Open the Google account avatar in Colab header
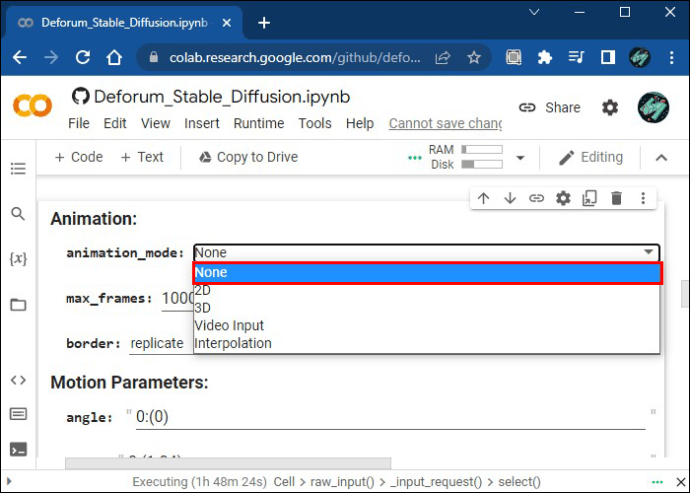 pos(653,107)
